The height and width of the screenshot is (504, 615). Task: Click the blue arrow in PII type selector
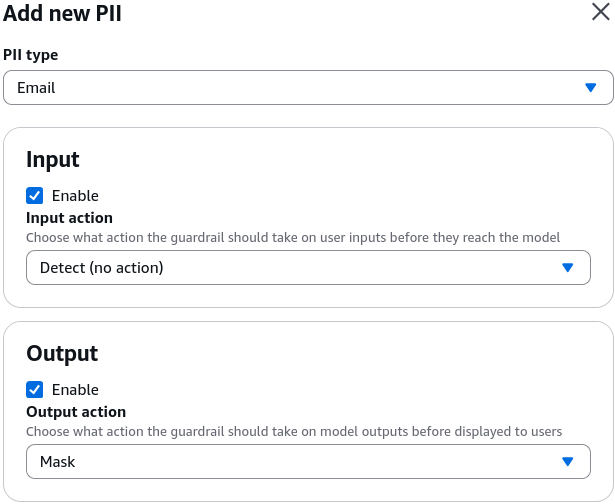pyautogui.click(x=590, y=87)
